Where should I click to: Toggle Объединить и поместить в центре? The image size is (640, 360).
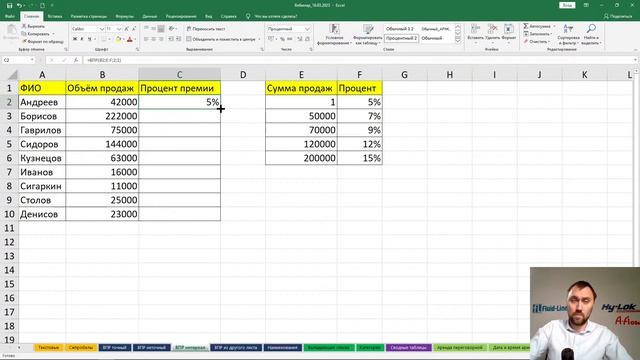click(222, 39)
